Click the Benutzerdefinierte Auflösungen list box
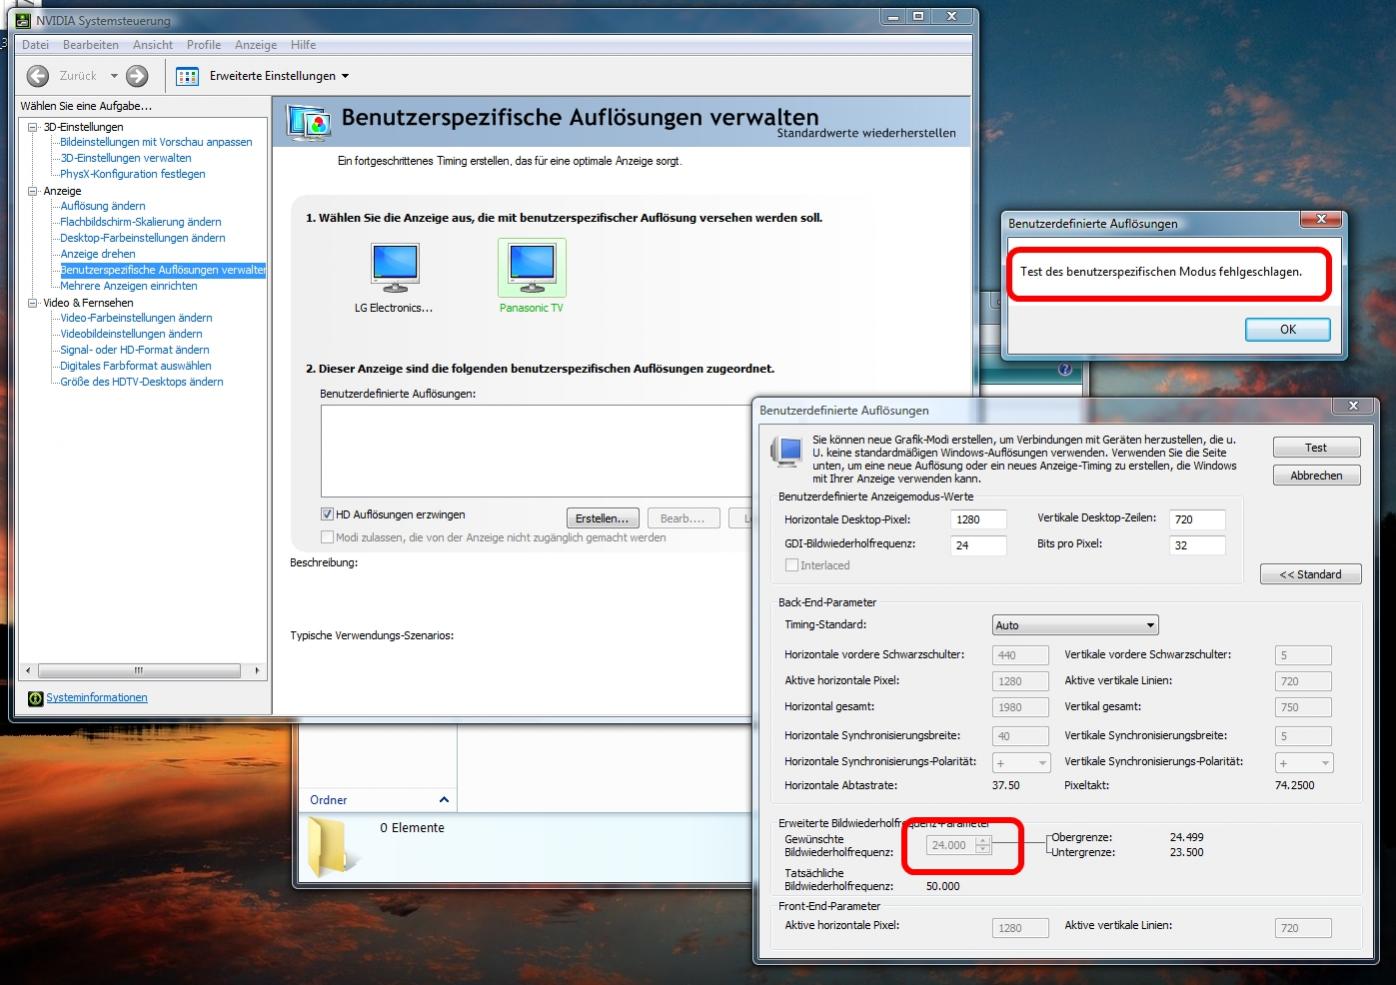The image size is (1396, 985). (536, 450)
